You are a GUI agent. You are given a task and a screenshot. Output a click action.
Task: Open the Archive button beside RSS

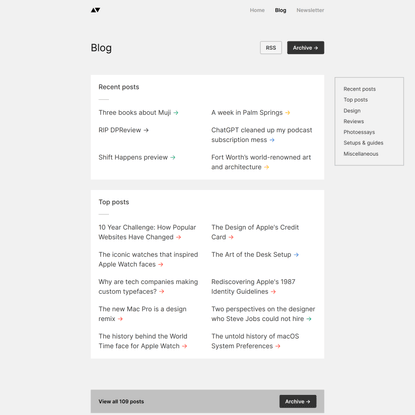[305, 48]
